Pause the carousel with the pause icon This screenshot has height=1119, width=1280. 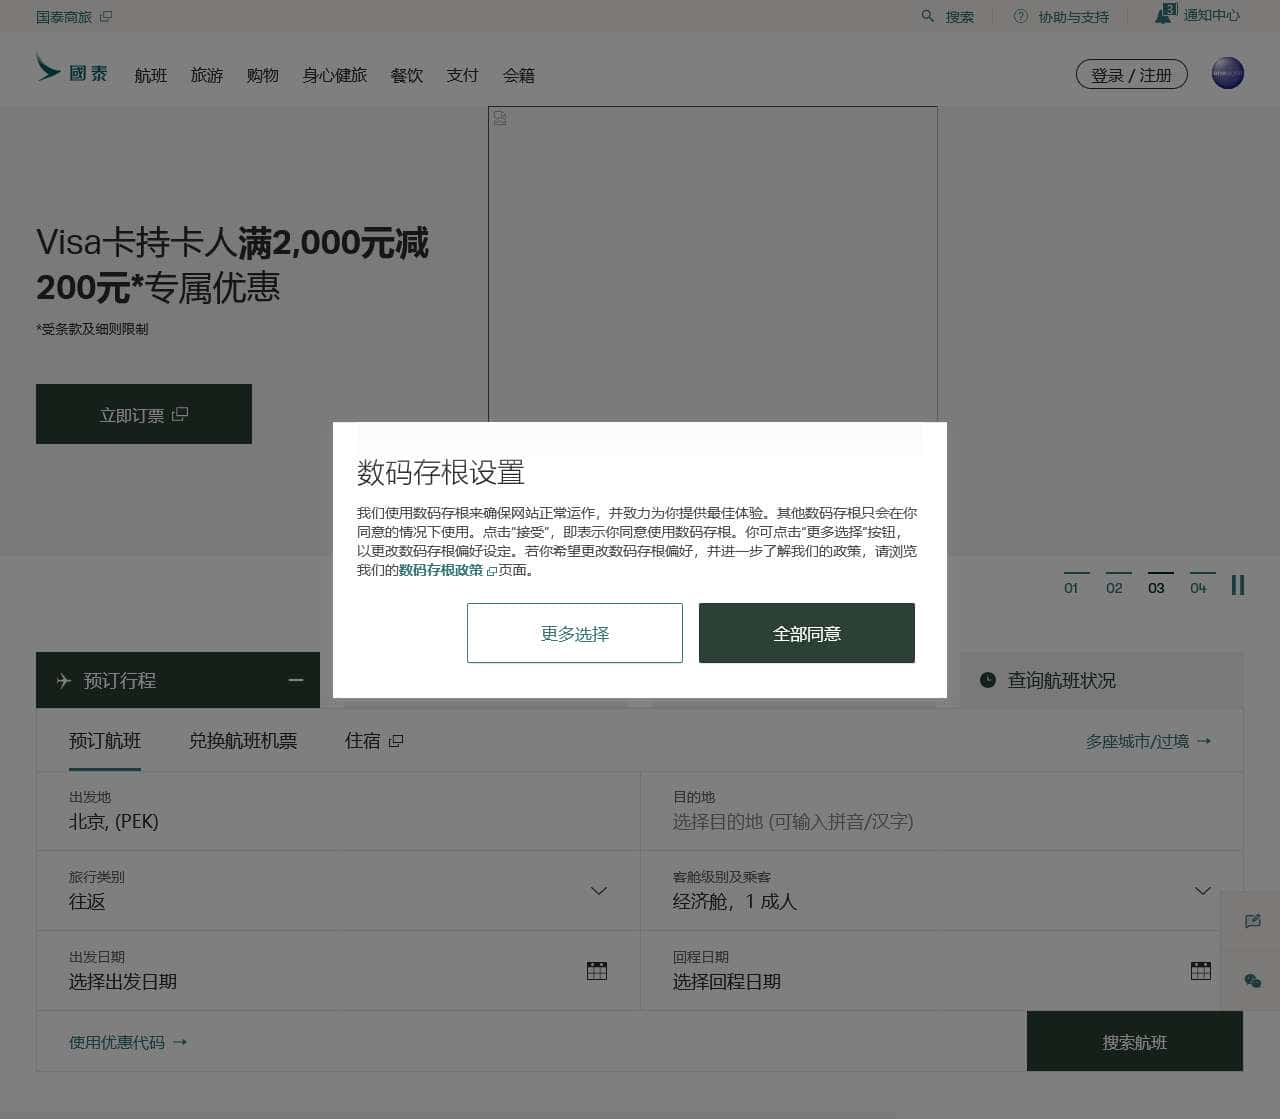[x=1238, y=585]
